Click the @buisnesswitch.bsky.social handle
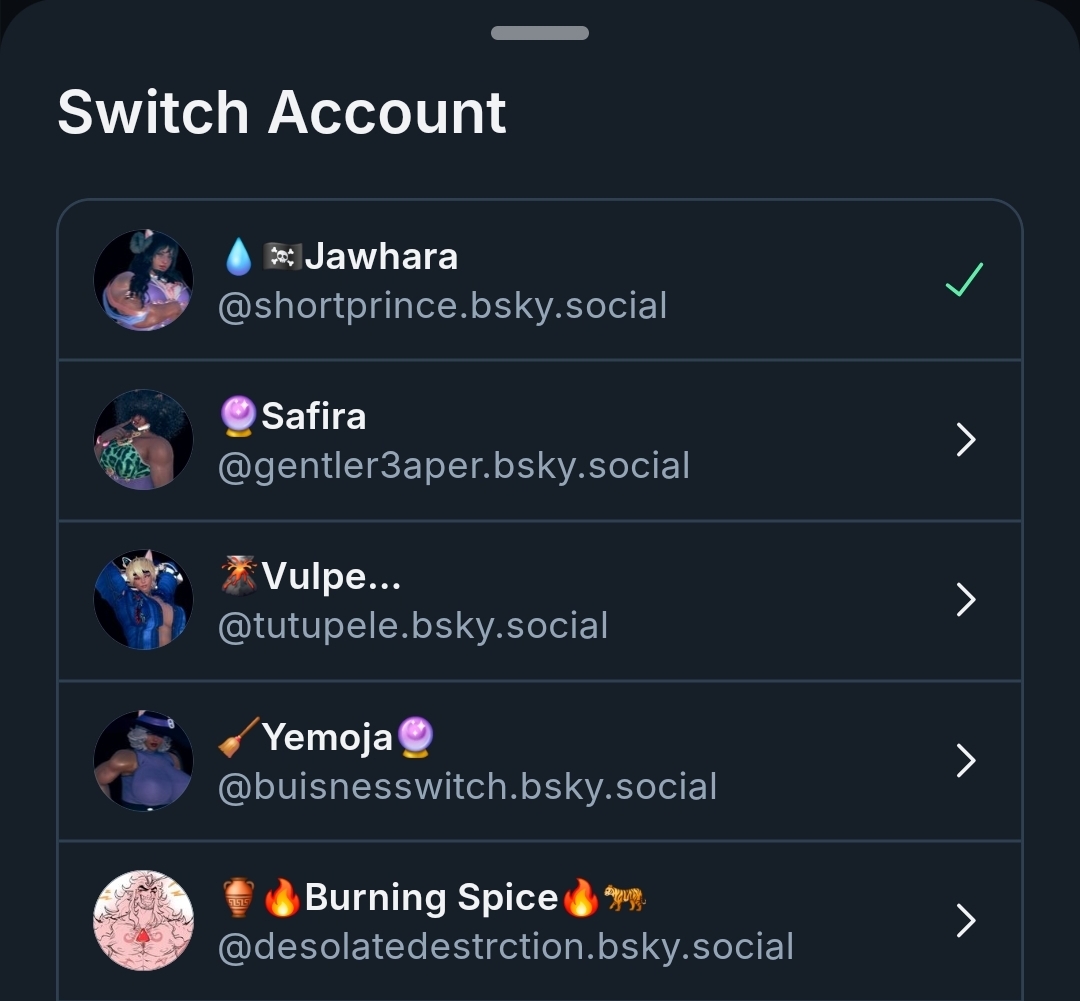 (x=467, y=786)
